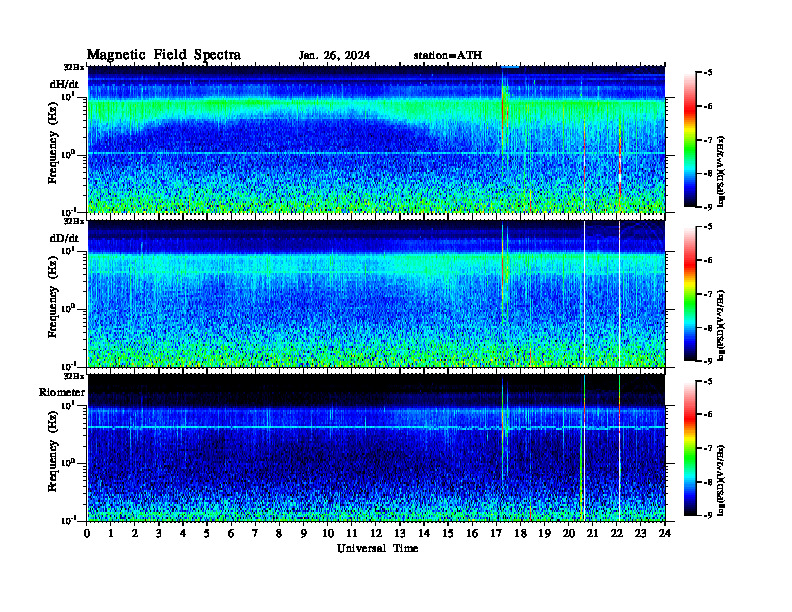792x612 pixels.
Task: Click the "21" hour tick label on the time axis
Action: coord(592,534)
